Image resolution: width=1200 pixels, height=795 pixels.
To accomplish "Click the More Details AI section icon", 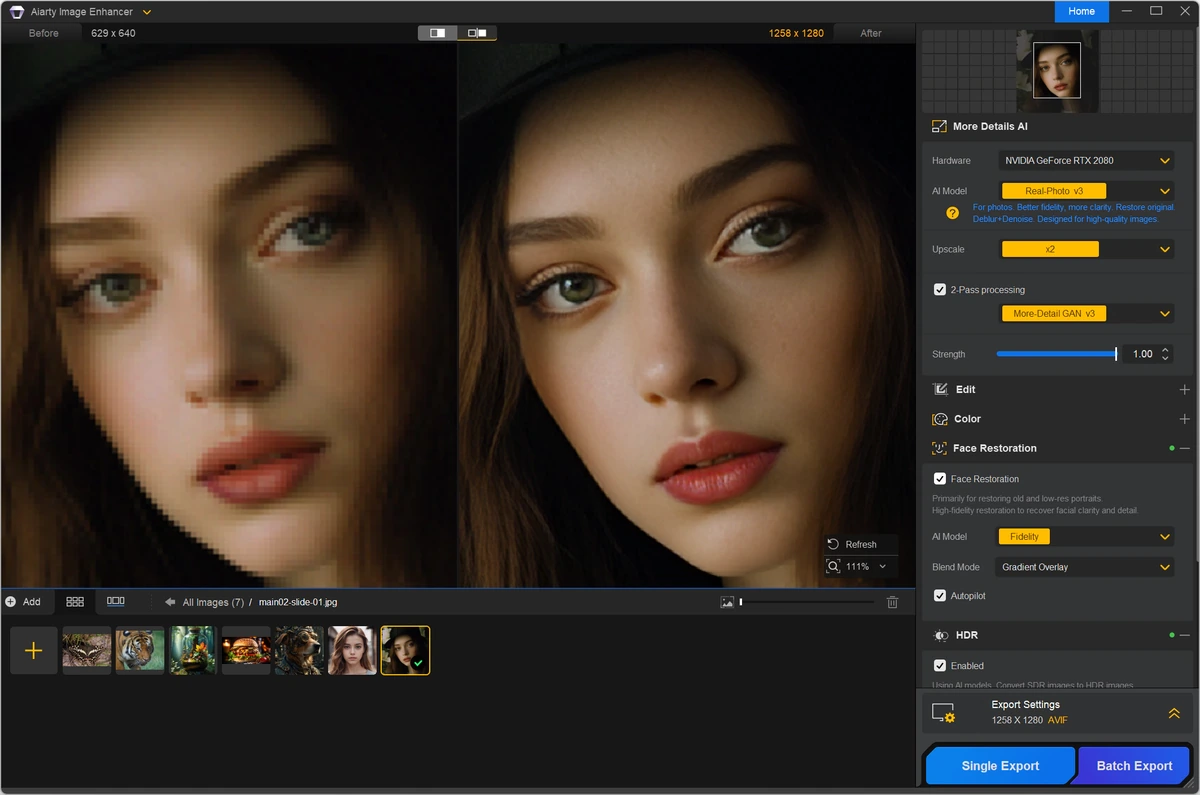I will pyautogui.click(x=939, y=127).
